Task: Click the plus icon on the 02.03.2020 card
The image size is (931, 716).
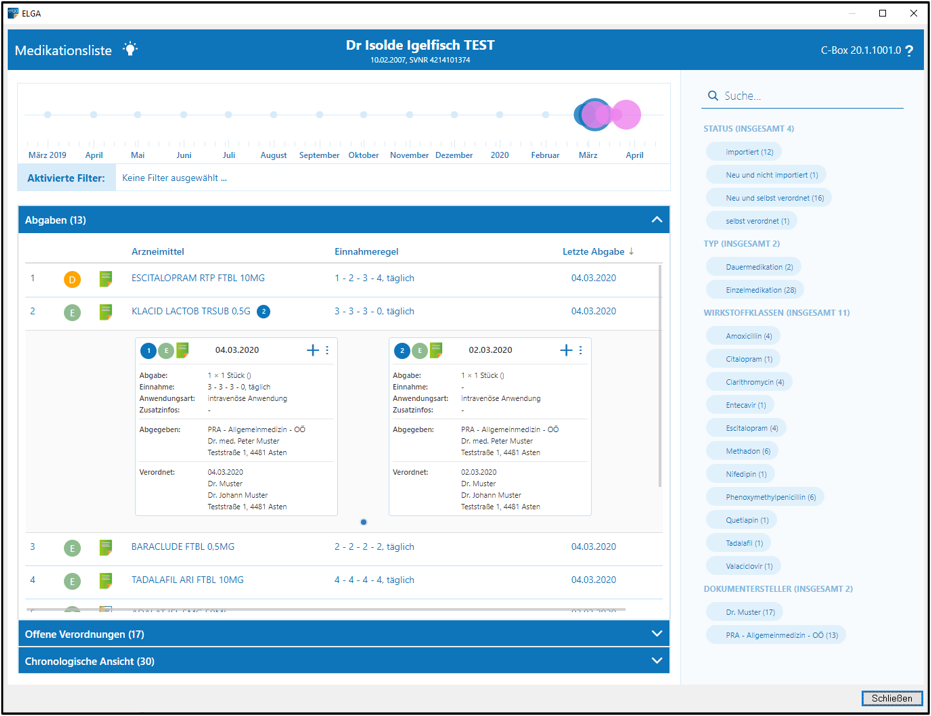Action: (x=566, y=350)
